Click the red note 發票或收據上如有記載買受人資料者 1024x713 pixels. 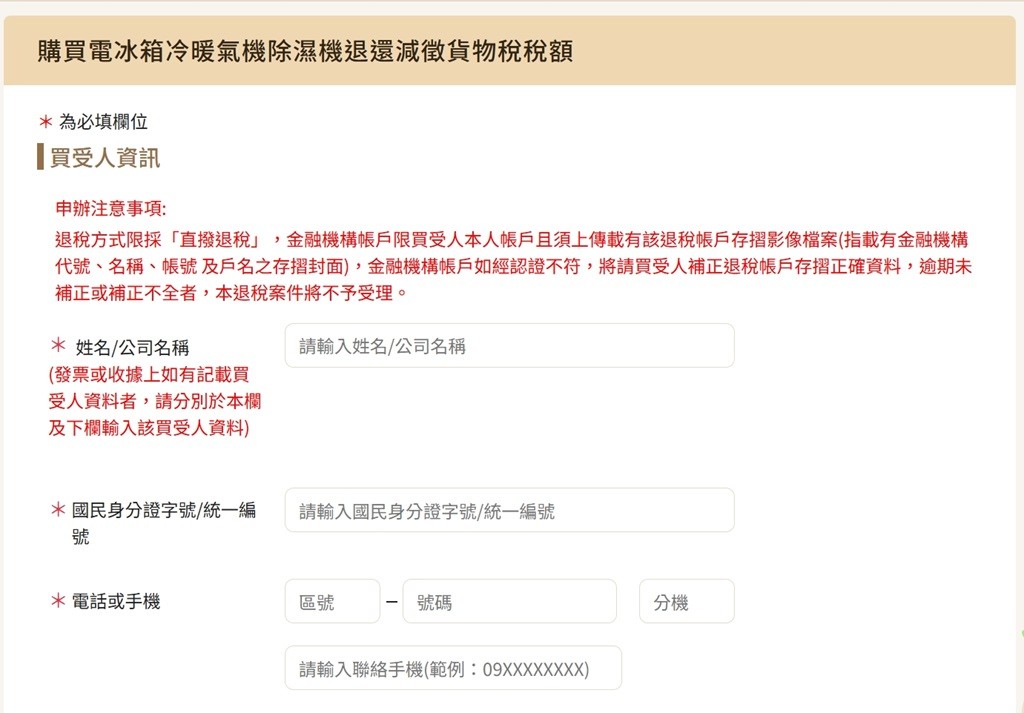coord(155,402)
